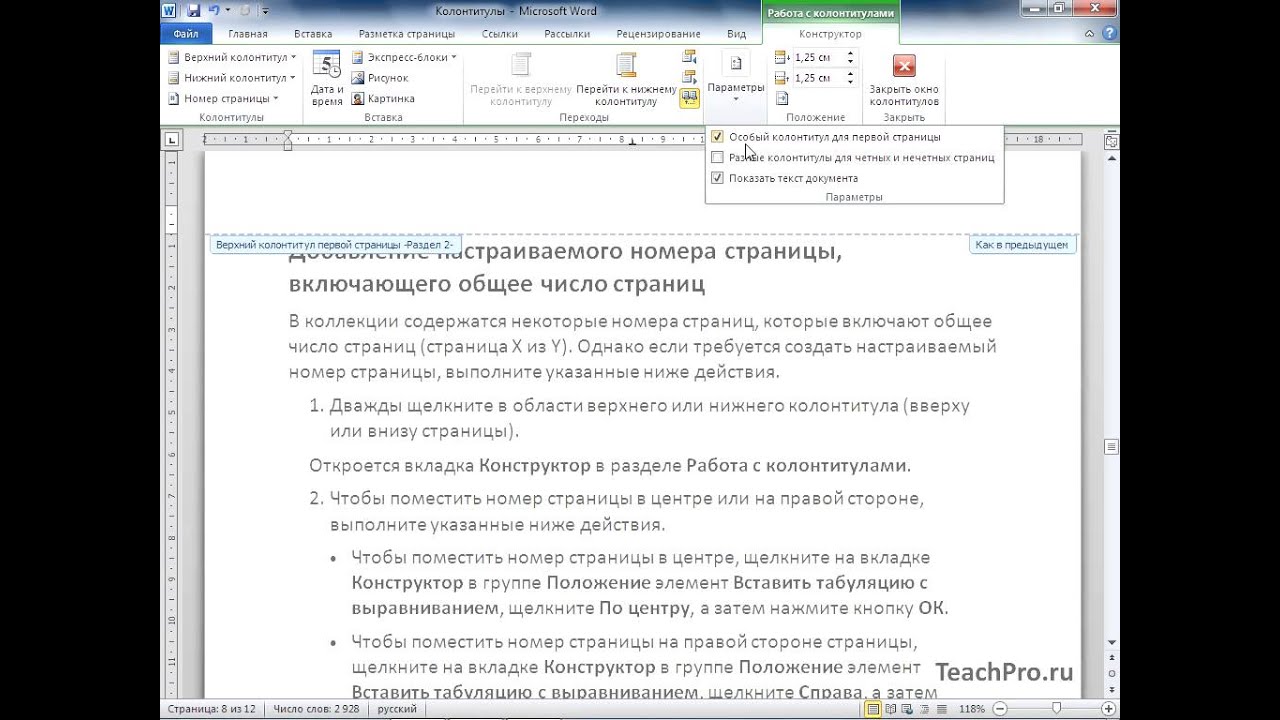Screen dimensions: 1280x720
Task: Switch to Print Layout view in status bar
Action: (x=873, y=709)
